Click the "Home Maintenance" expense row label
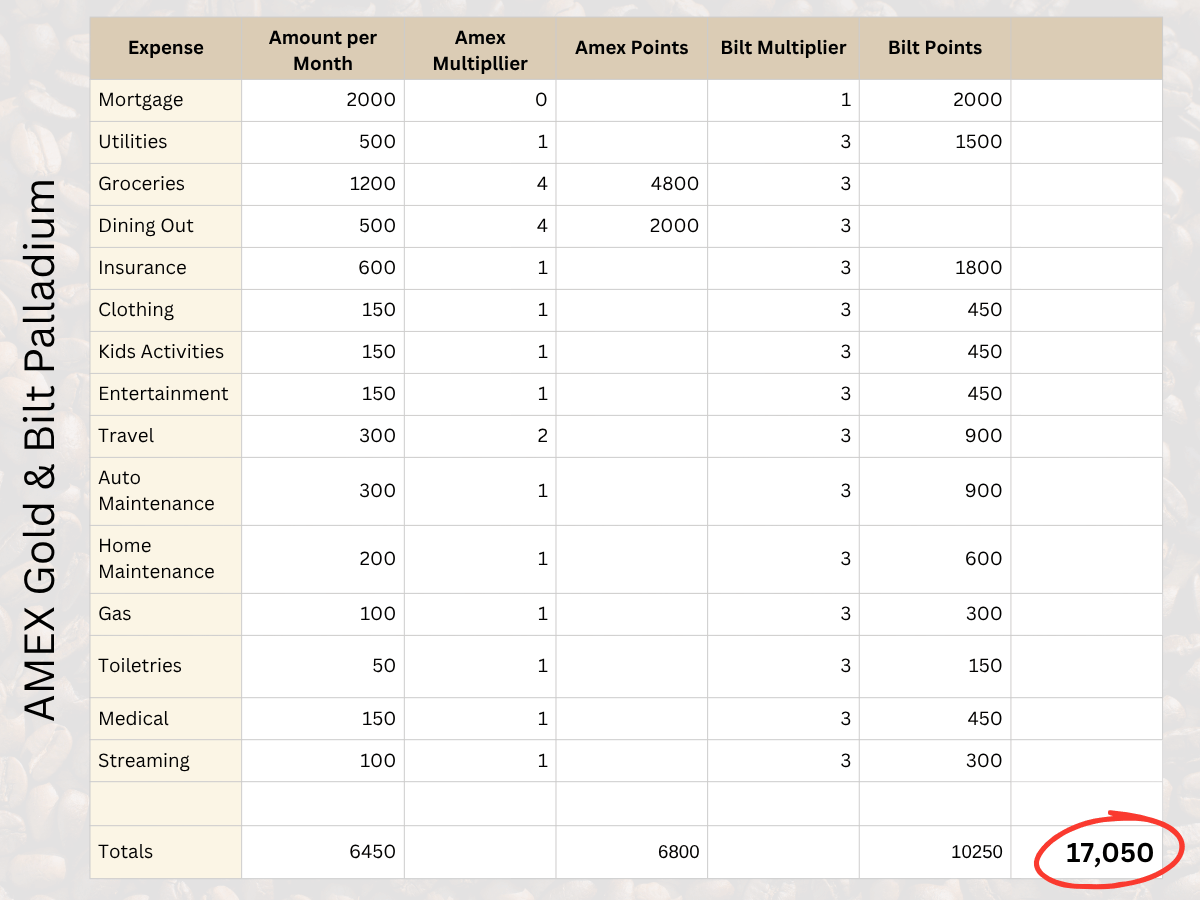The width and height of the screenshot is (1200, 900). click(x=156, y=559)
